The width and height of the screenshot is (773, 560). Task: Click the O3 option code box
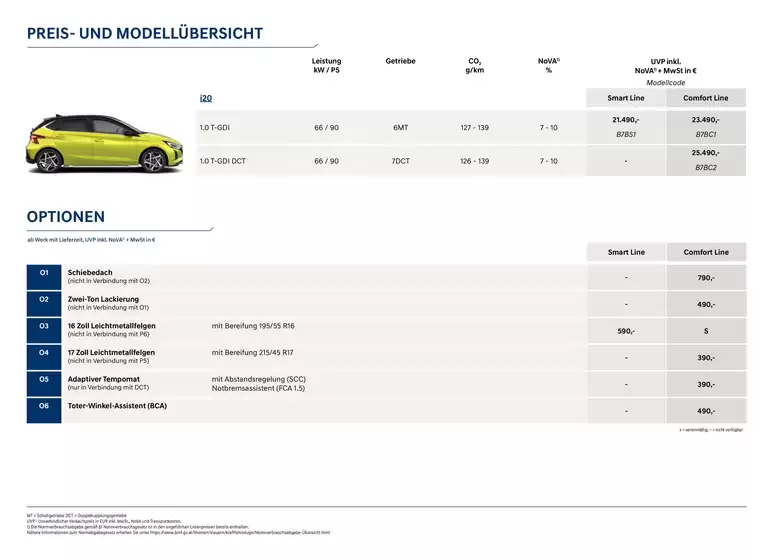(x=44, y=330)
